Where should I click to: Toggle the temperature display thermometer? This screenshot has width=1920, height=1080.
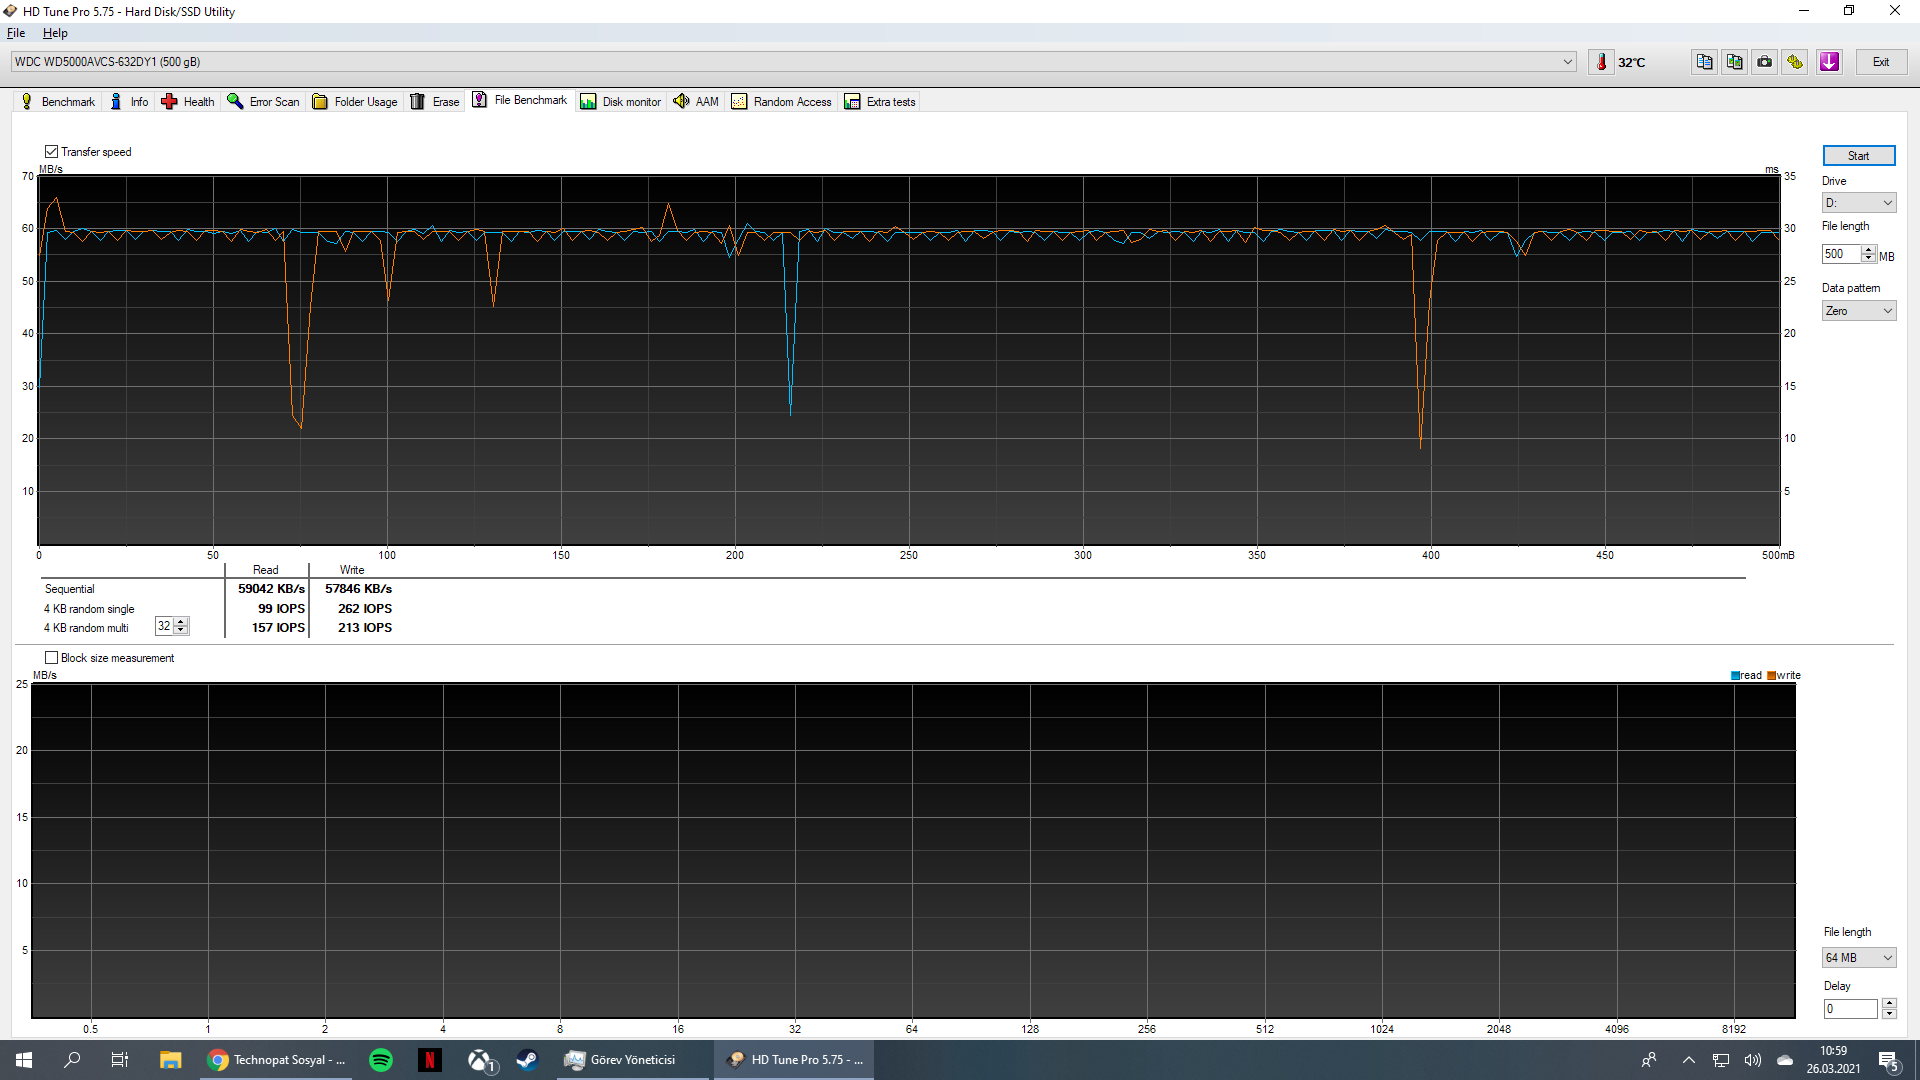[x=1601, y=61]
